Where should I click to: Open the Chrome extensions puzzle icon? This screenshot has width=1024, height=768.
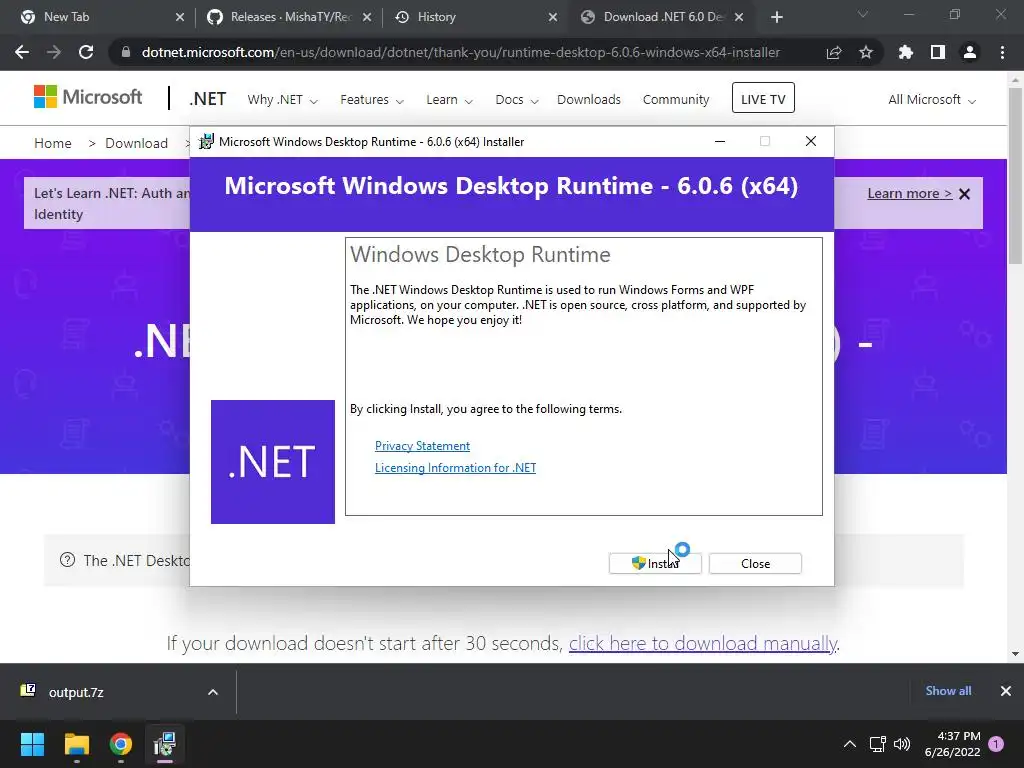(x=905, y=52)
